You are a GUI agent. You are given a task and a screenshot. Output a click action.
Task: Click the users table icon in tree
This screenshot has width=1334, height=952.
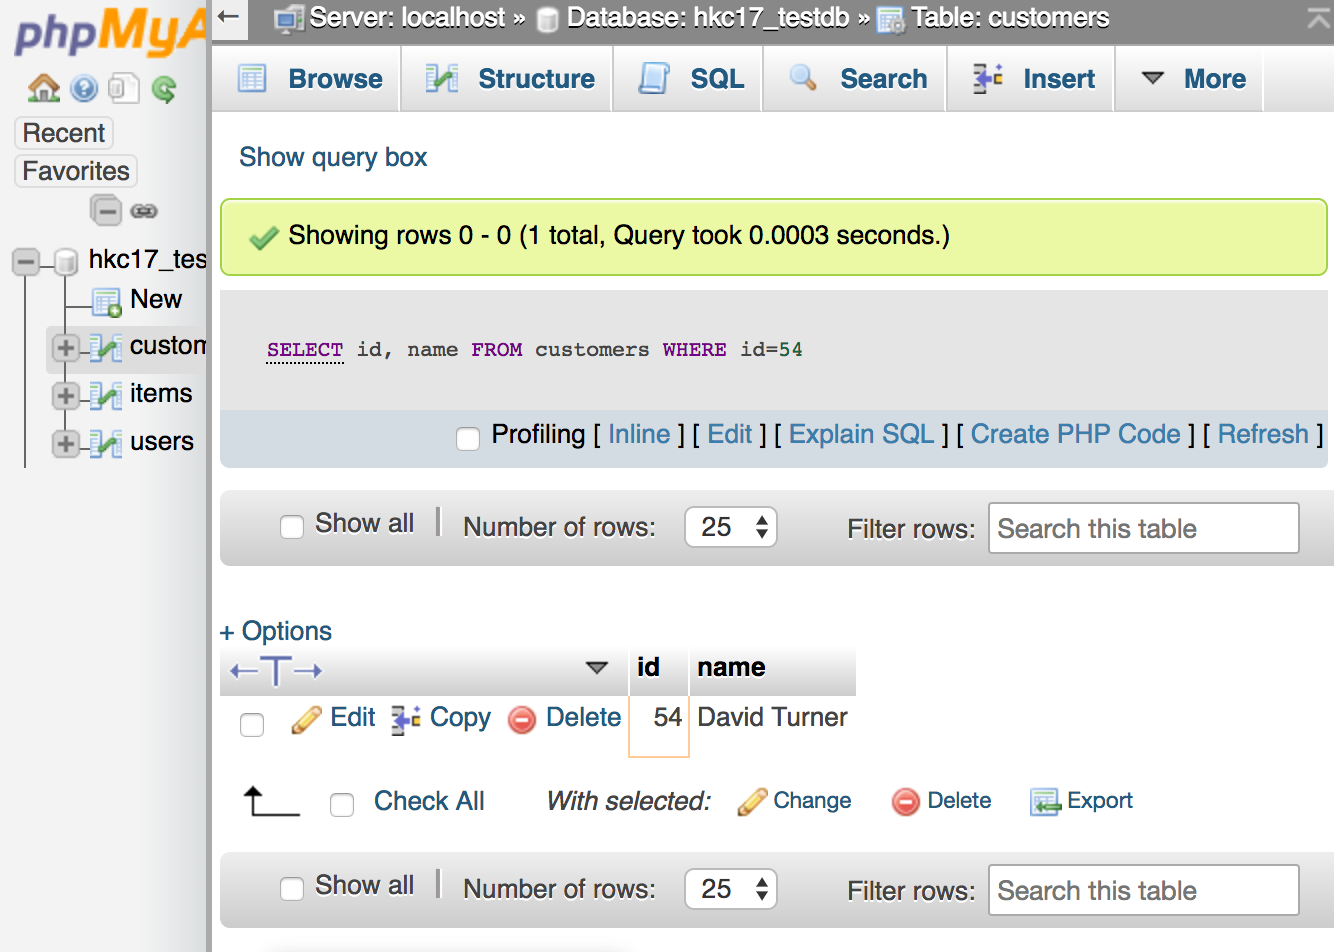[x=105, y=443]
